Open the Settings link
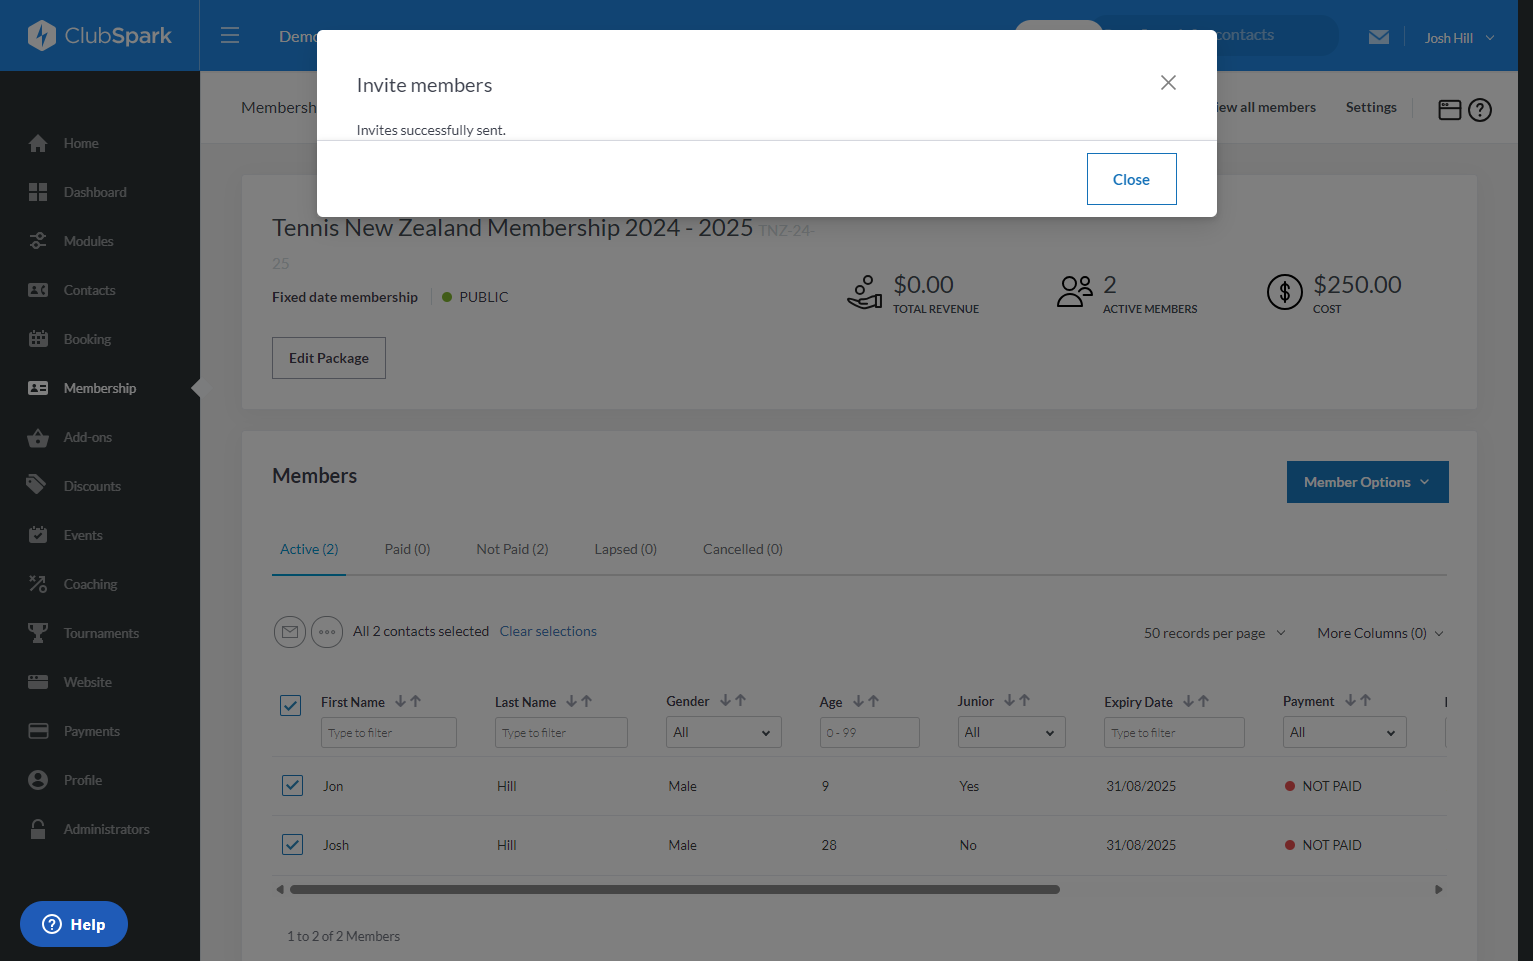Image resolution: width=1533 pixels, height=961 pixels. tap(1371, 107)
